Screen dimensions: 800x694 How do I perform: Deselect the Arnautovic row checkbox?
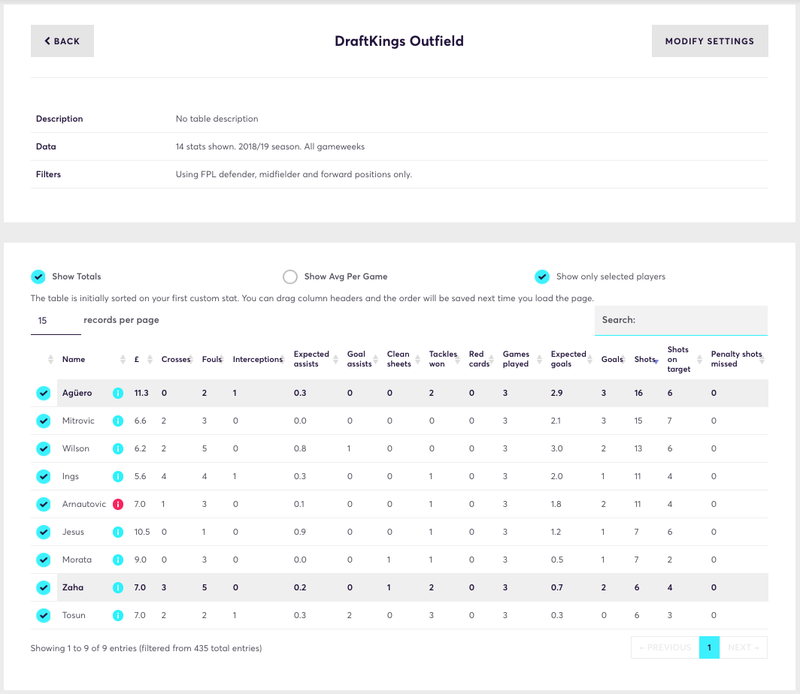(43, 504)
